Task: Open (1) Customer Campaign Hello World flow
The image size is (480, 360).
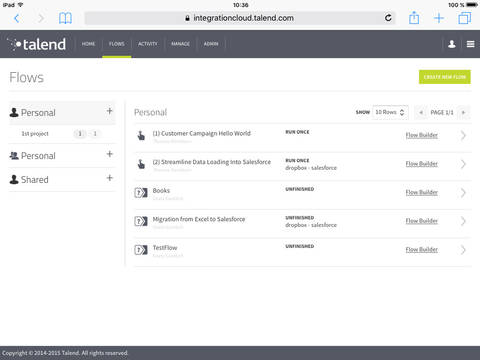Action: 202,133
